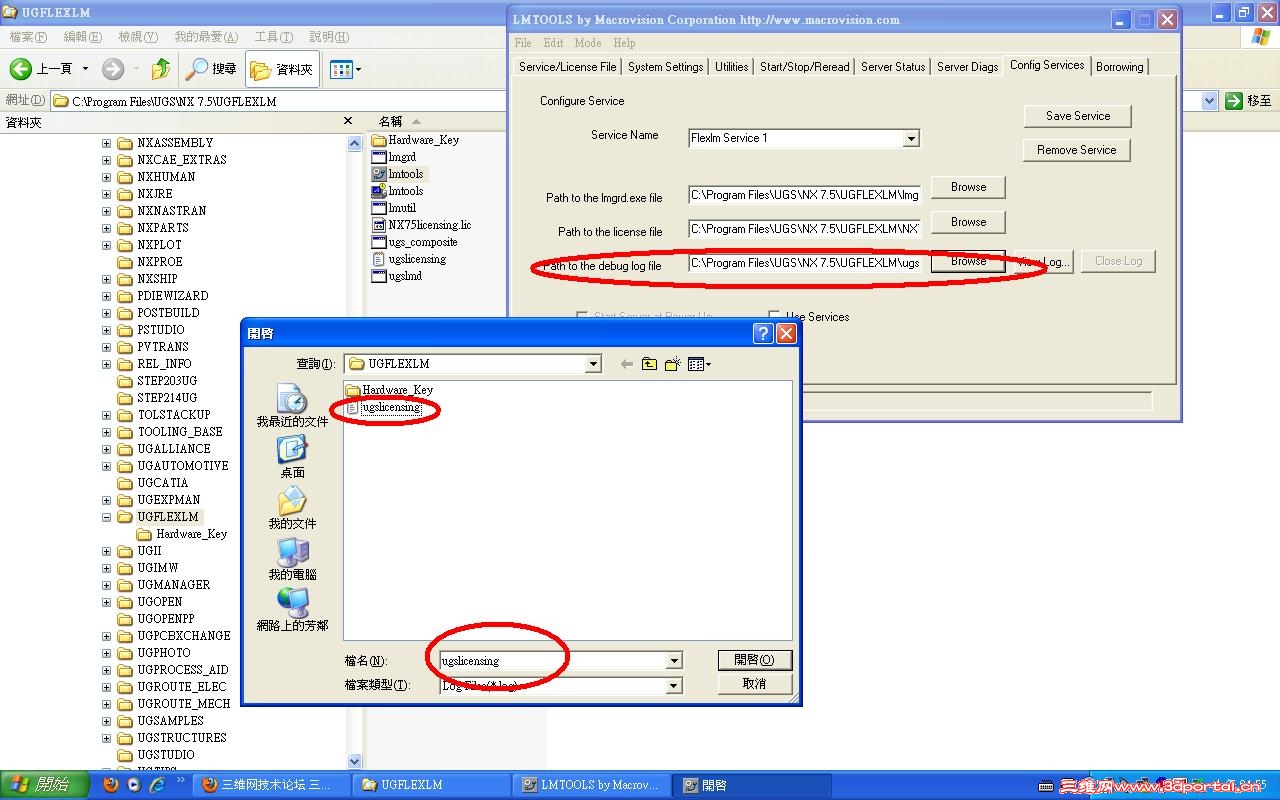Open the Server Status tab
The width and height of the screenshot is (1280, 800).
(893, 67)
